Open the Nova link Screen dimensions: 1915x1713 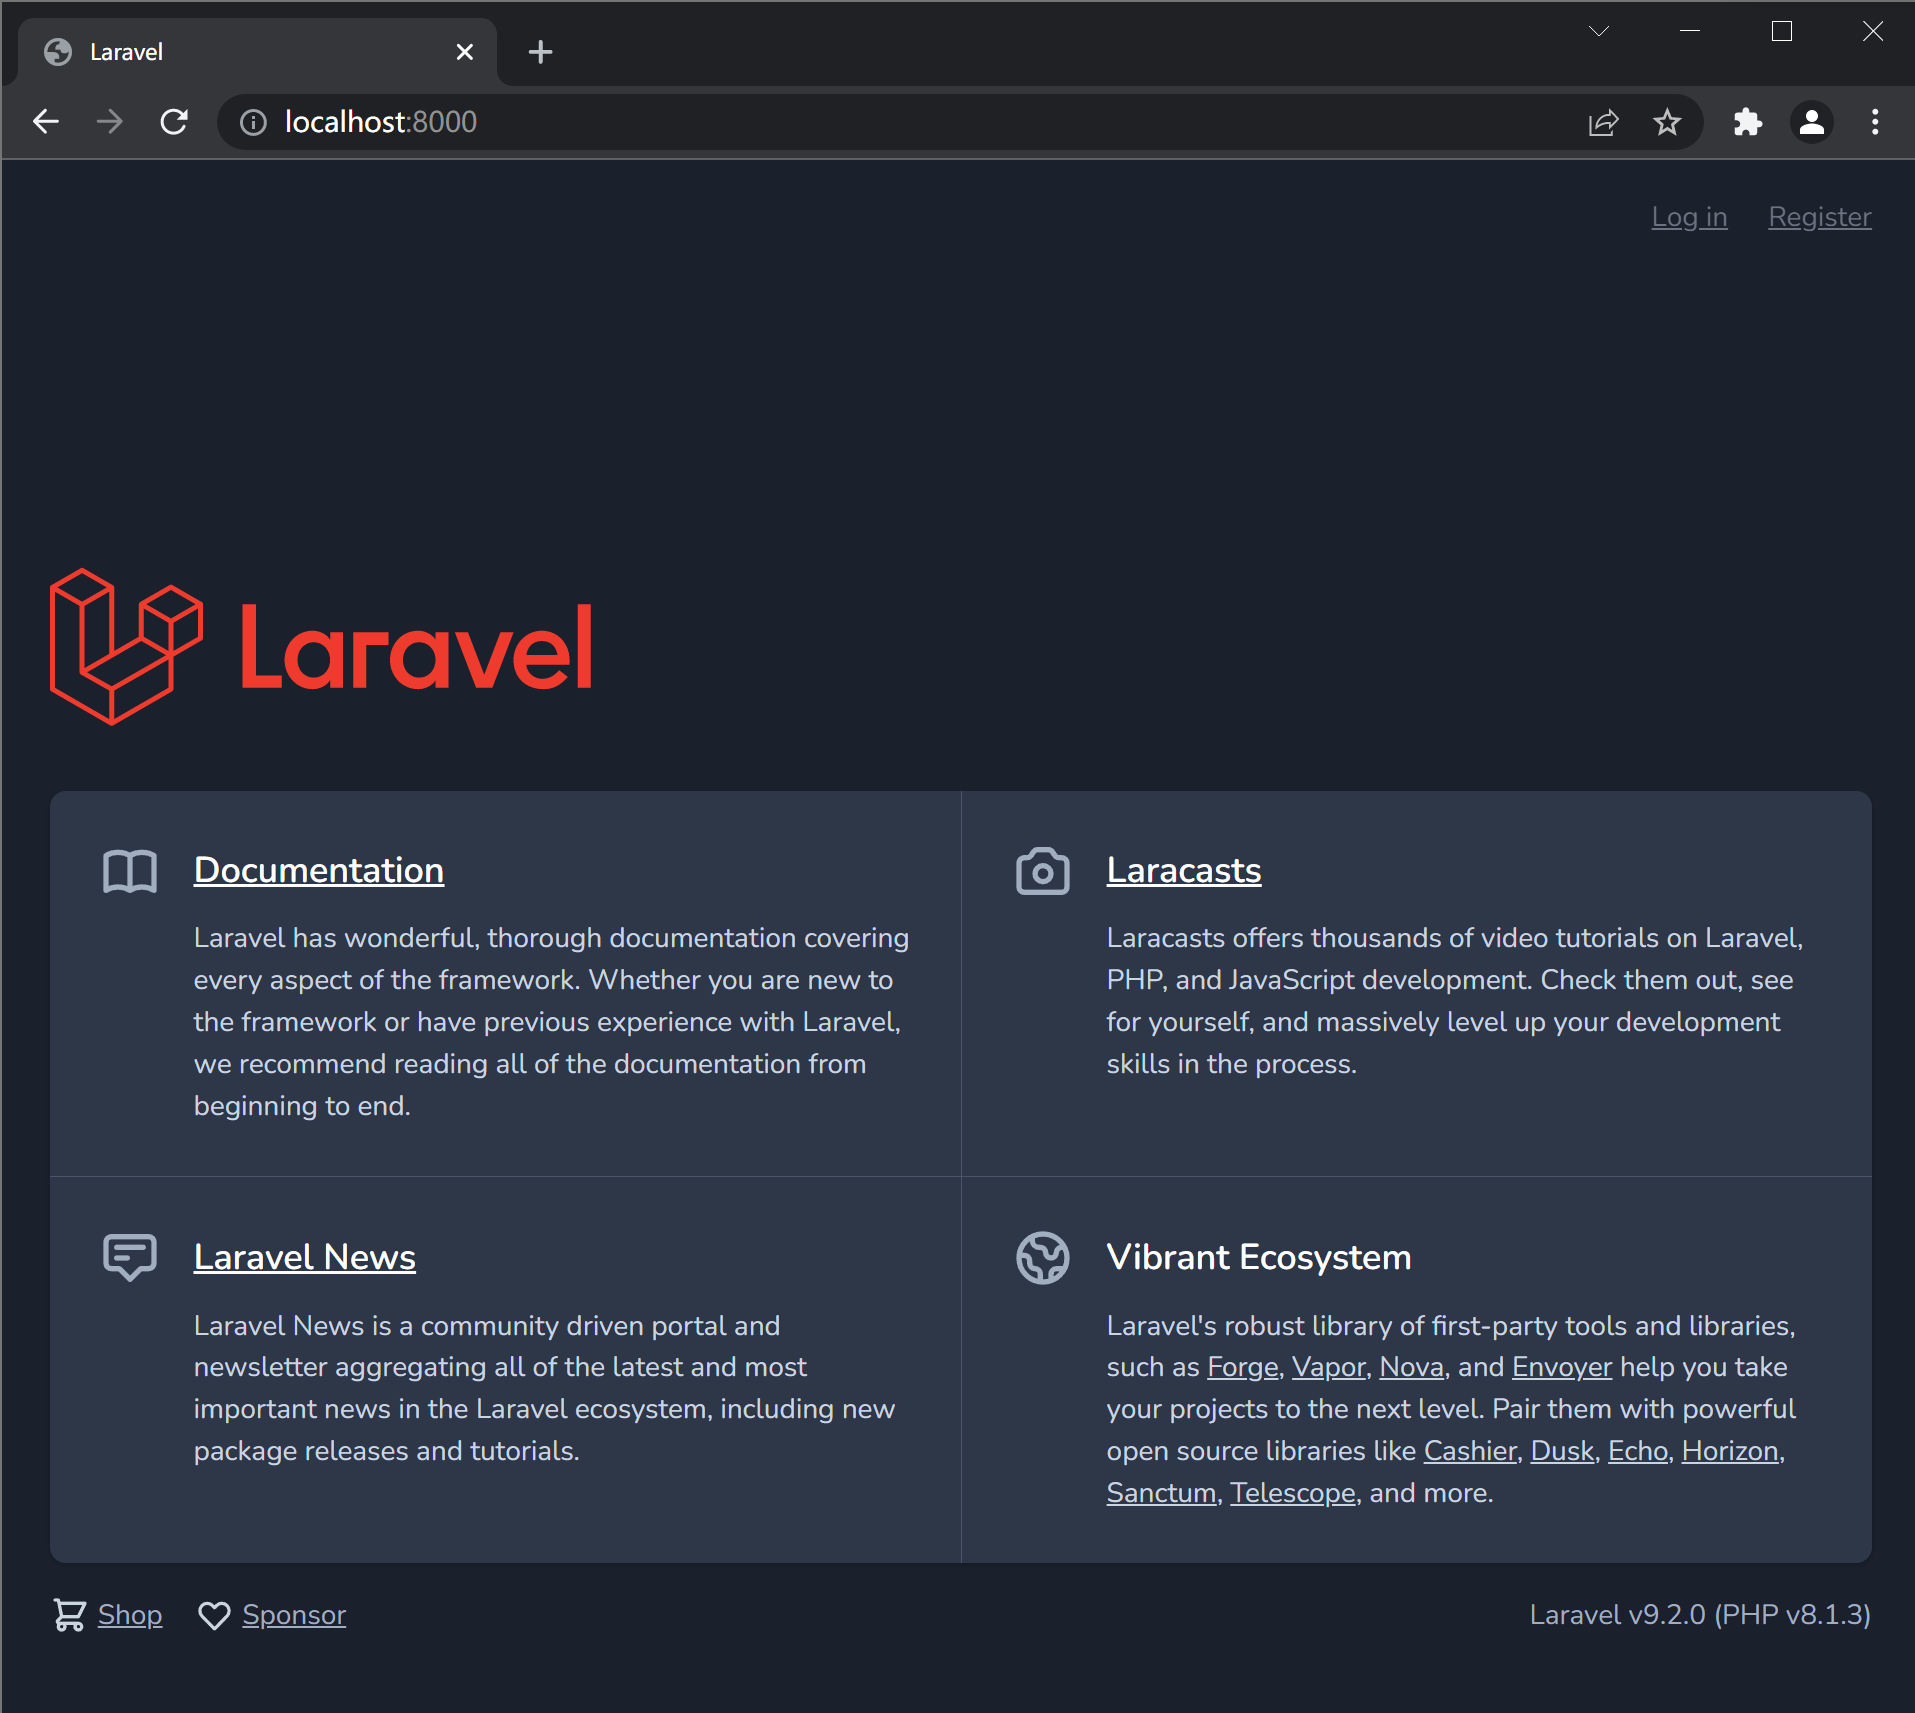(x=1412, y=1367)
